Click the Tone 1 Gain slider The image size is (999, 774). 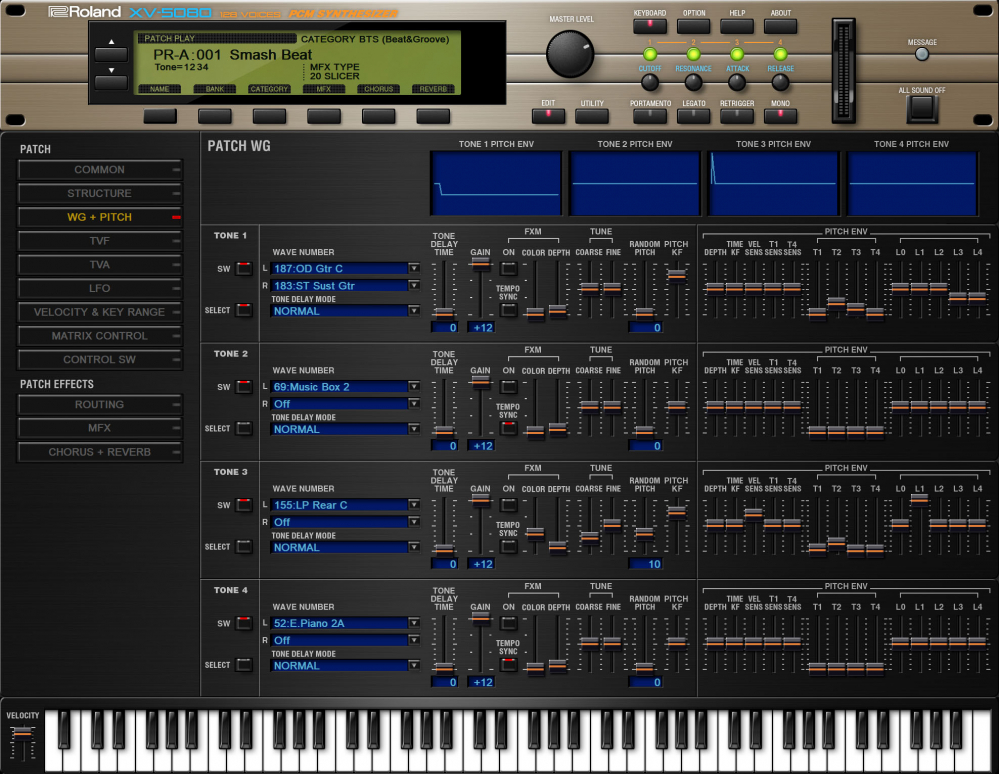pos(481,263)
